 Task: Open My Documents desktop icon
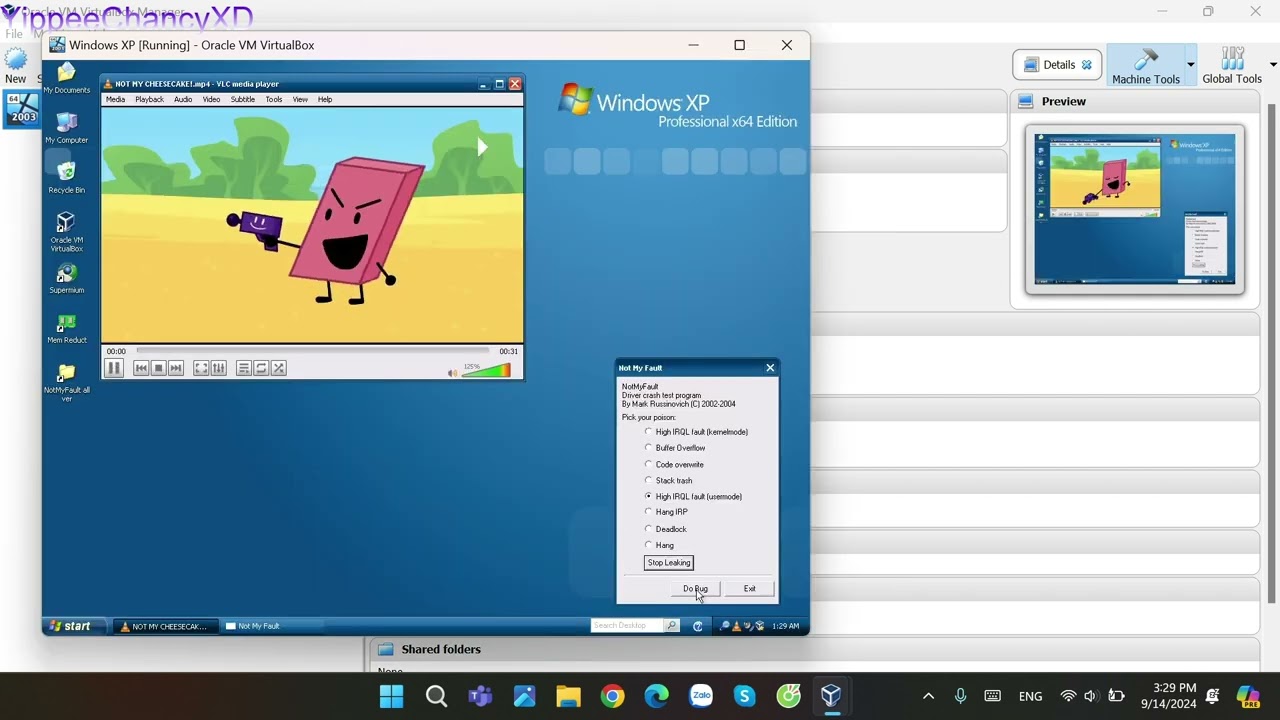[67, 78]
